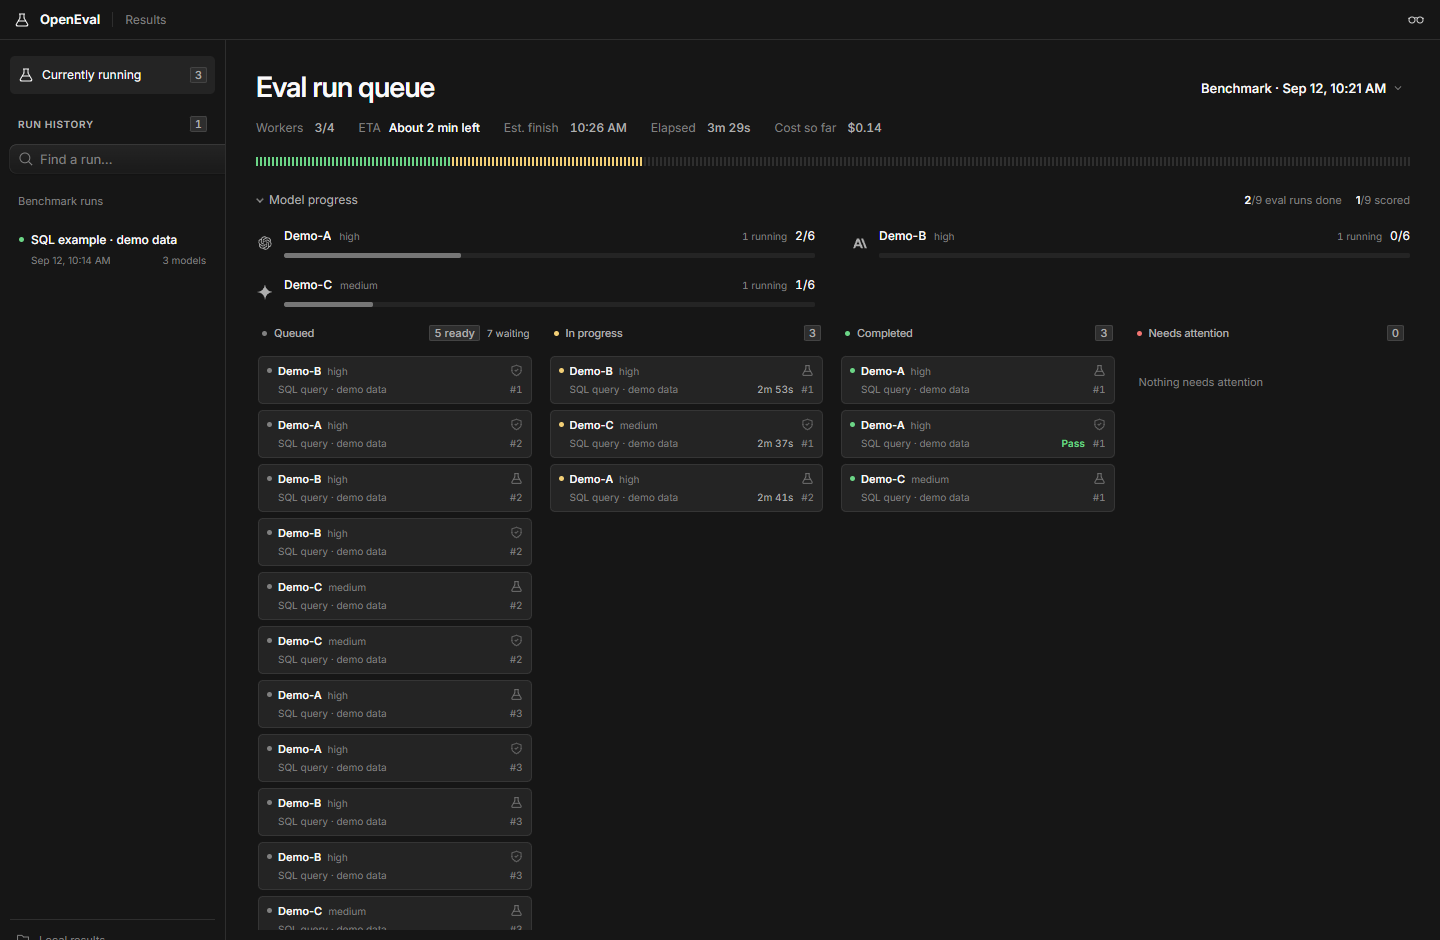Click the Pass result label
Screen dimensions: 1440x940
pyautogui.click(x=1073, y=444)
